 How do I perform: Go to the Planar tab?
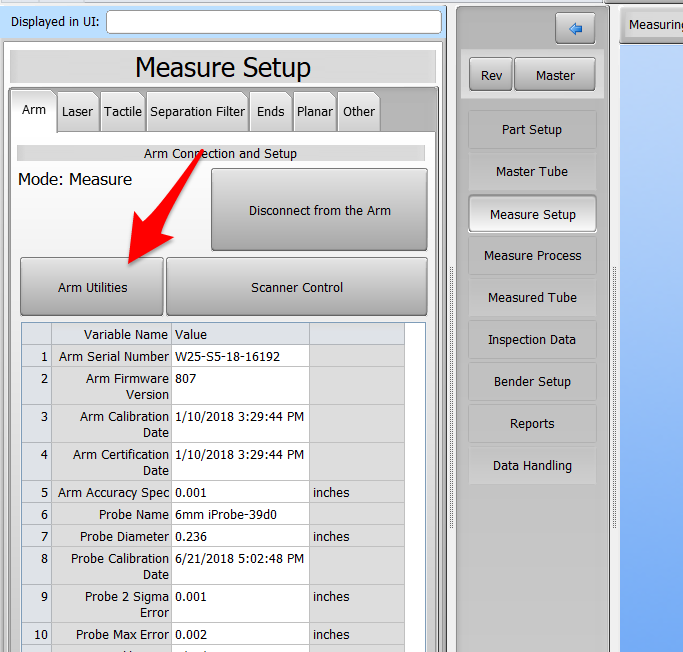coord(314,112)
